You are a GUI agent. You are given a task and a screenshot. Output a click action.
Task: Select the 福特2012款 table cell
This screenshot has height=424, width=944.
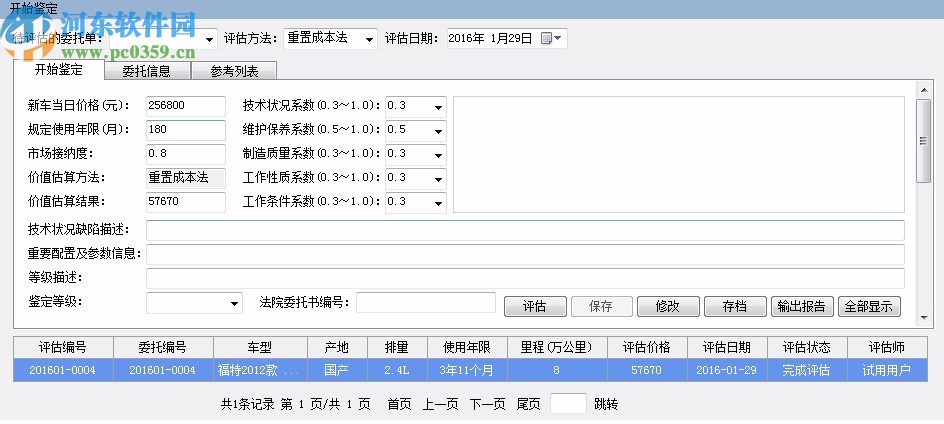coord(260,370)
